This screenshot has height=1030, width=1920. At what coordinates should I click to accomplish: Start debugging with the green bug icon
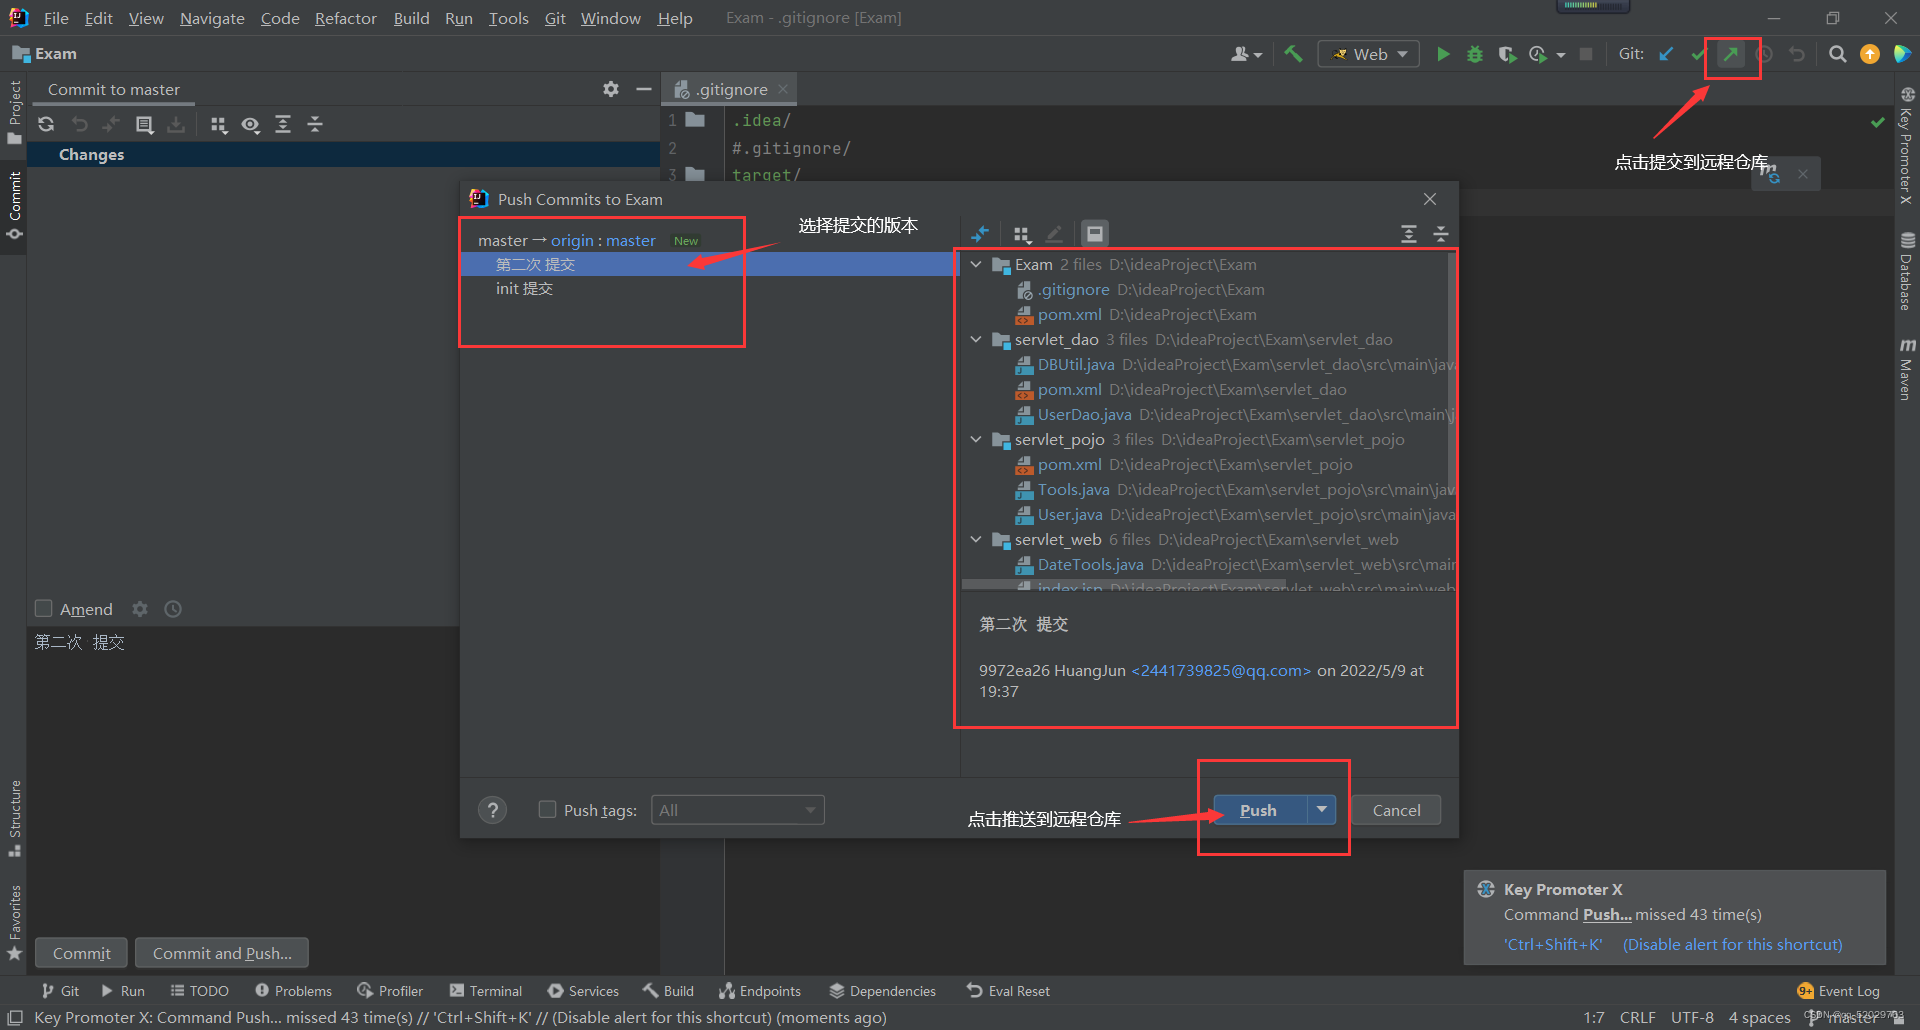tap(1475, 54)
